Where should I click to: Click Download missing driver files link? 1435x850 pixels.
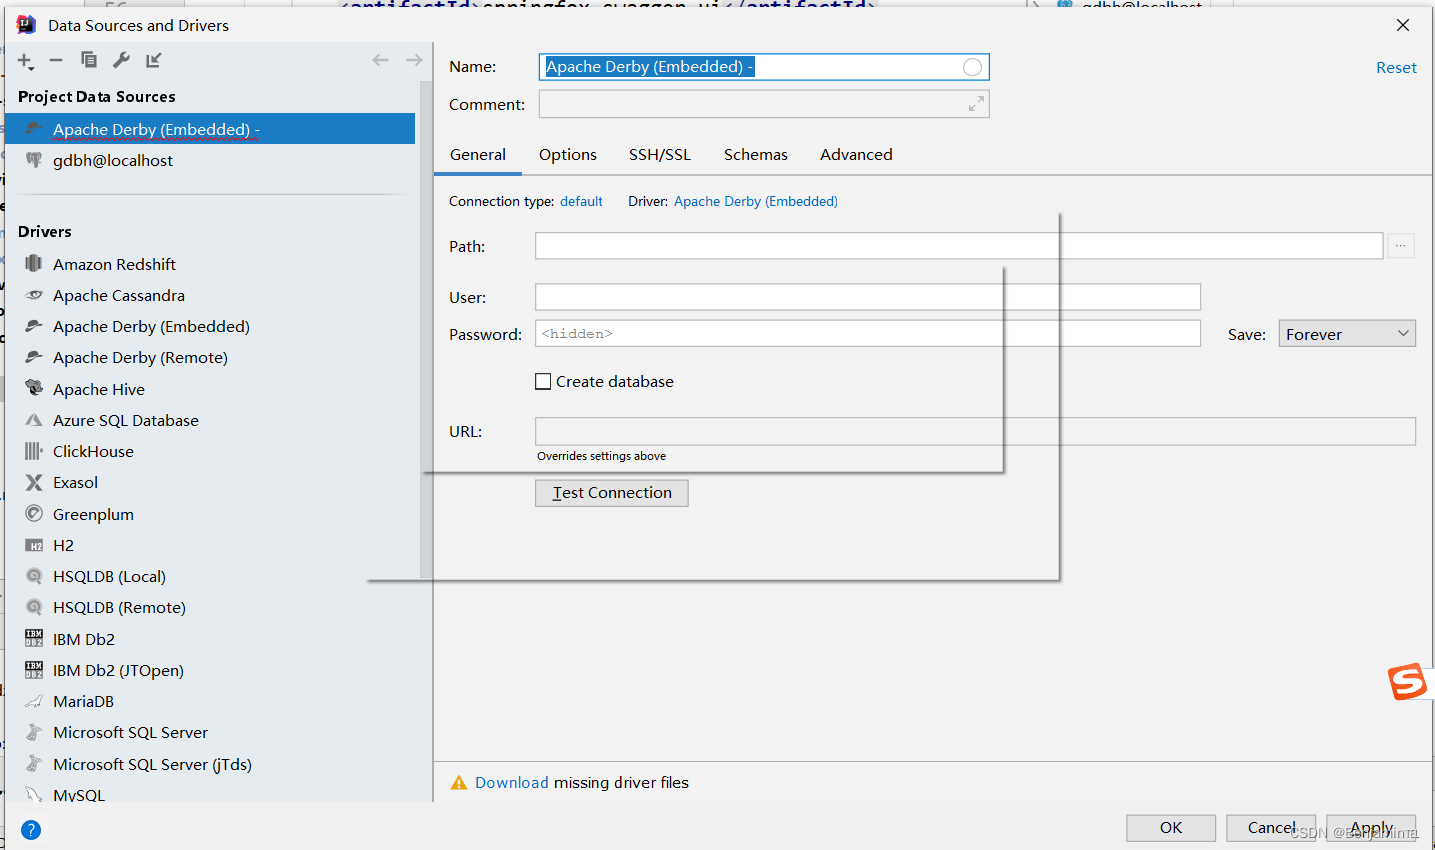[x=511, y=783]
